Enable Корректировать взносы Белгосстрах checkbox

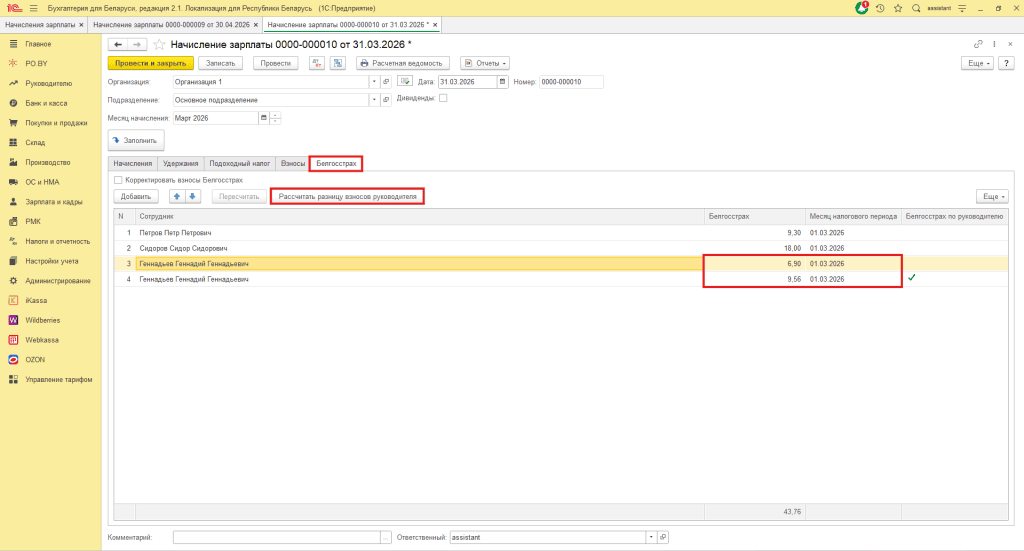118,180
